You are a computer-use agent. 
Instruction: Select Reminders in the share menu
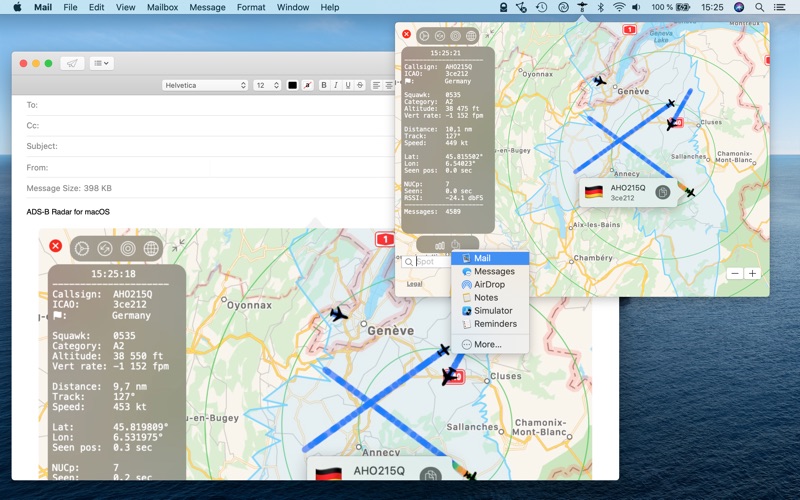490,324
